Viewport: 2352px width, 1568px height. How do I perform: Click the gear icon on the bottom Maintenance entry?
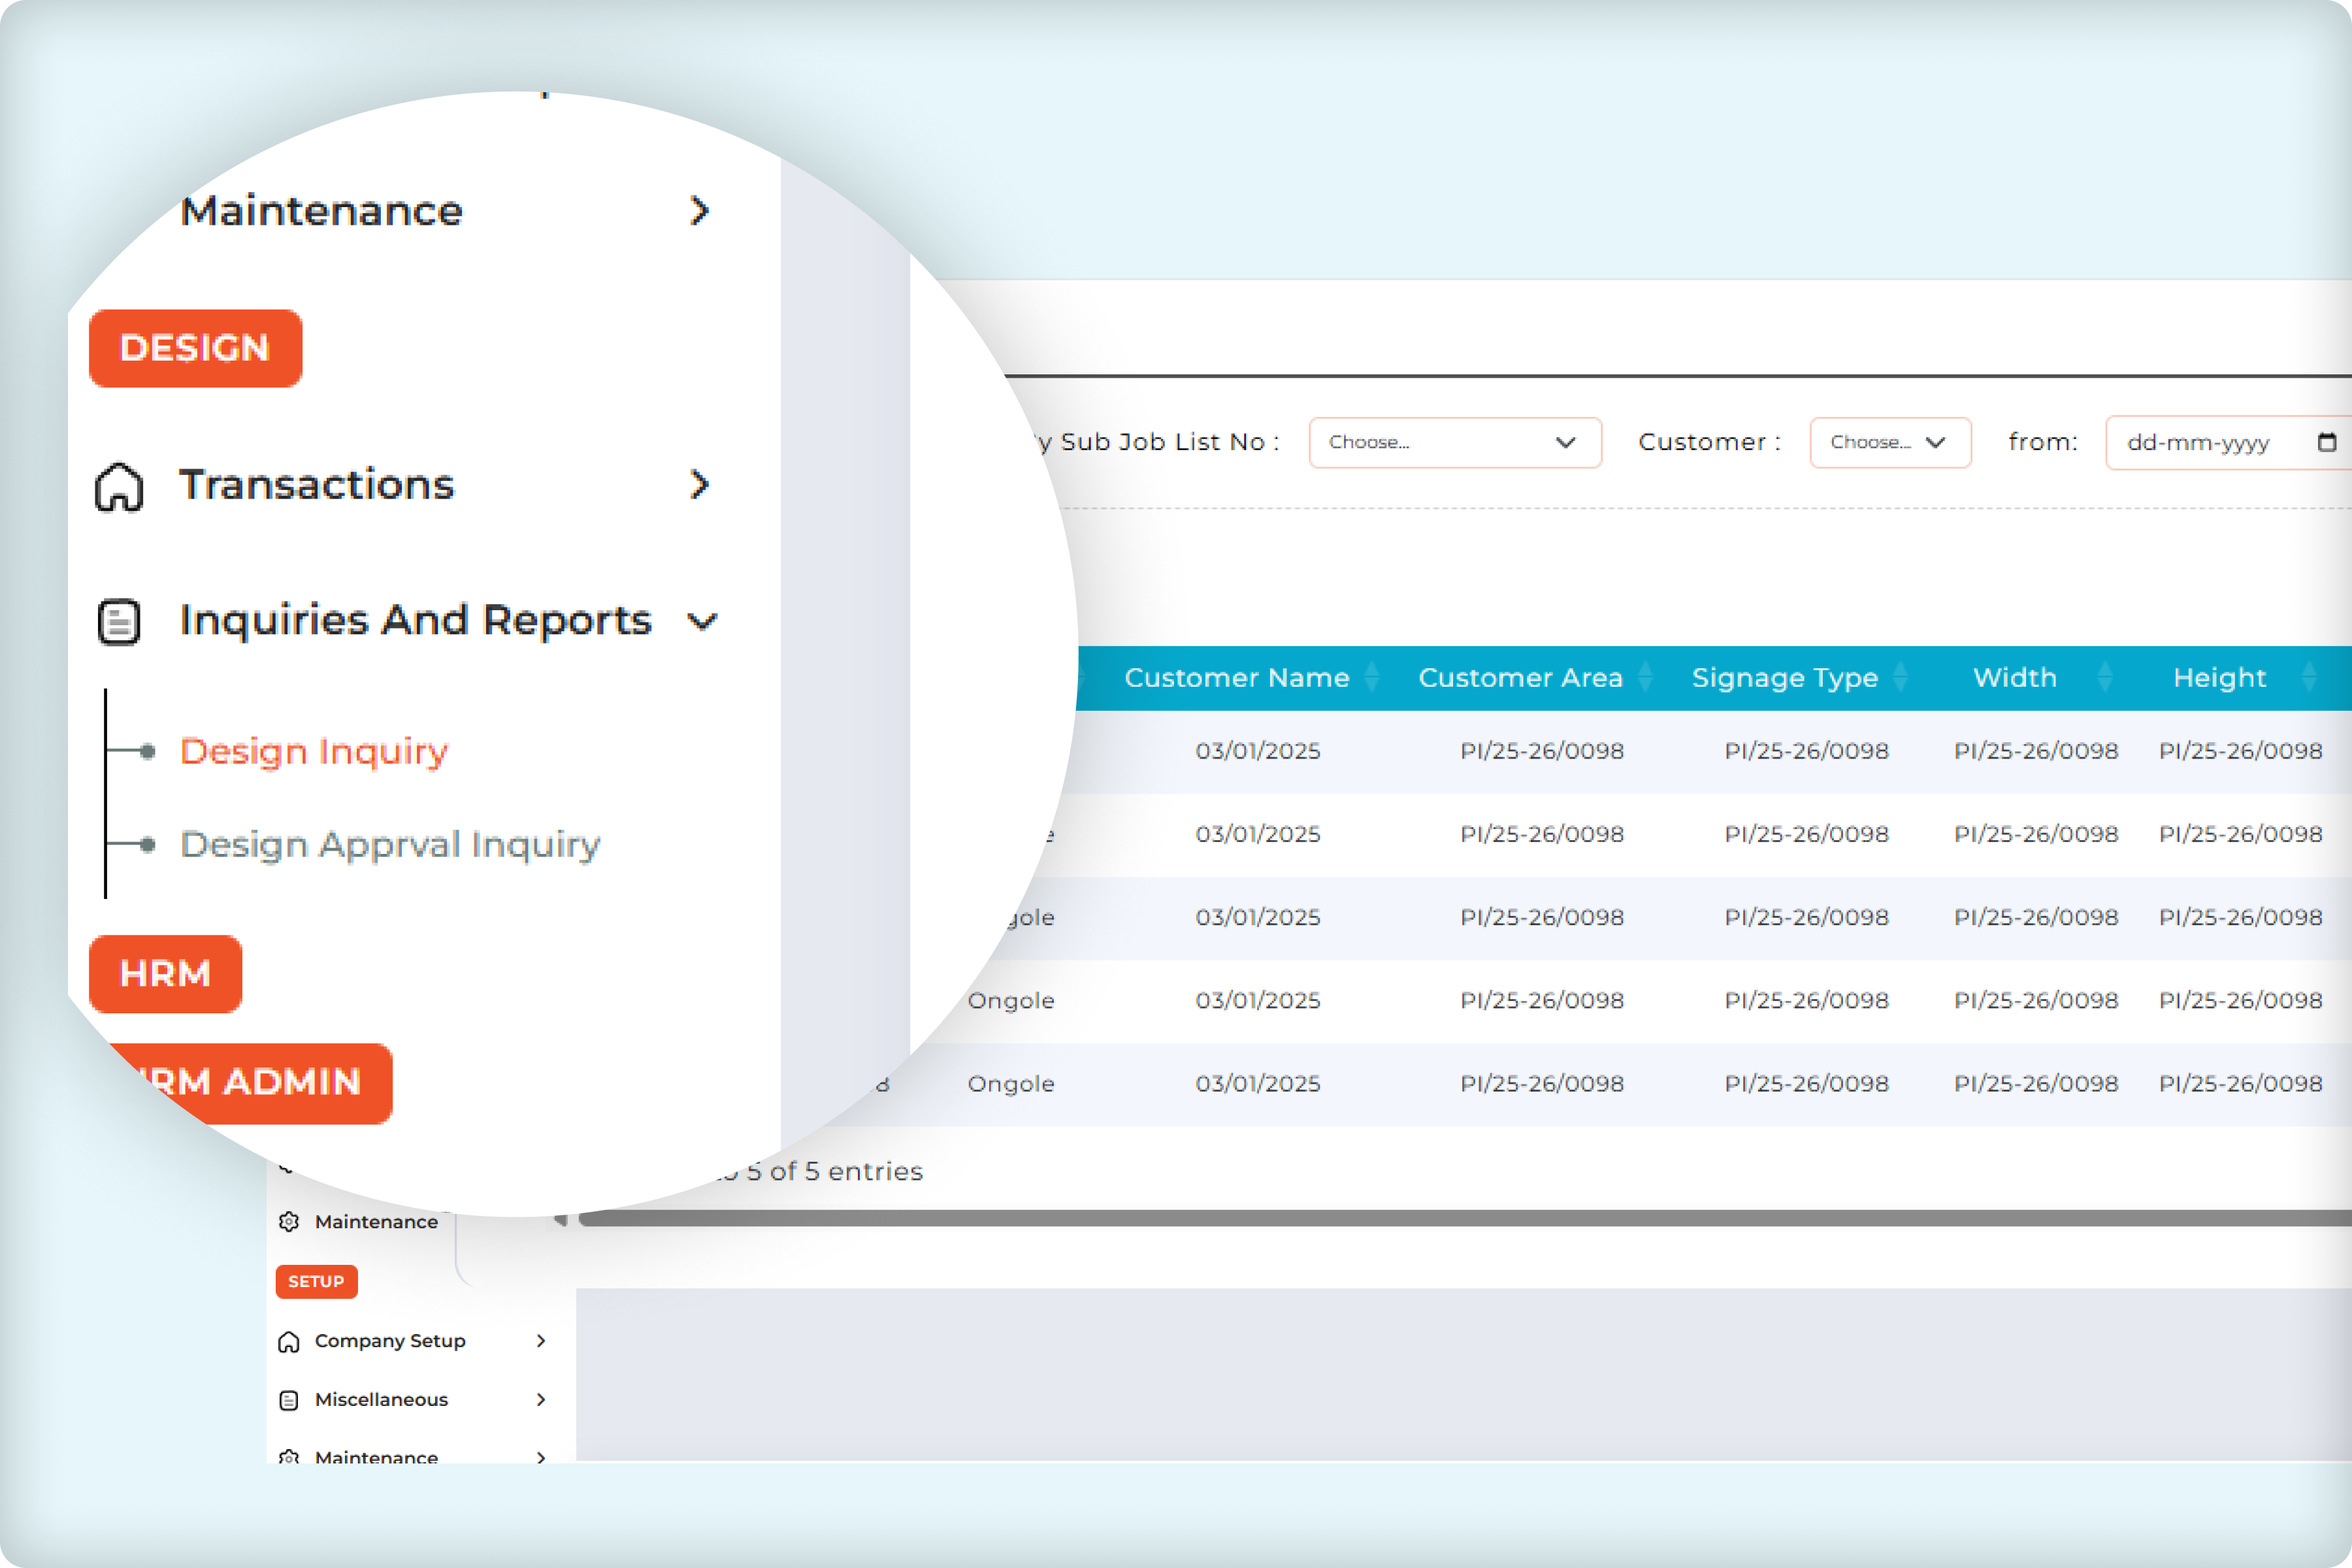tap(289, 1457)
